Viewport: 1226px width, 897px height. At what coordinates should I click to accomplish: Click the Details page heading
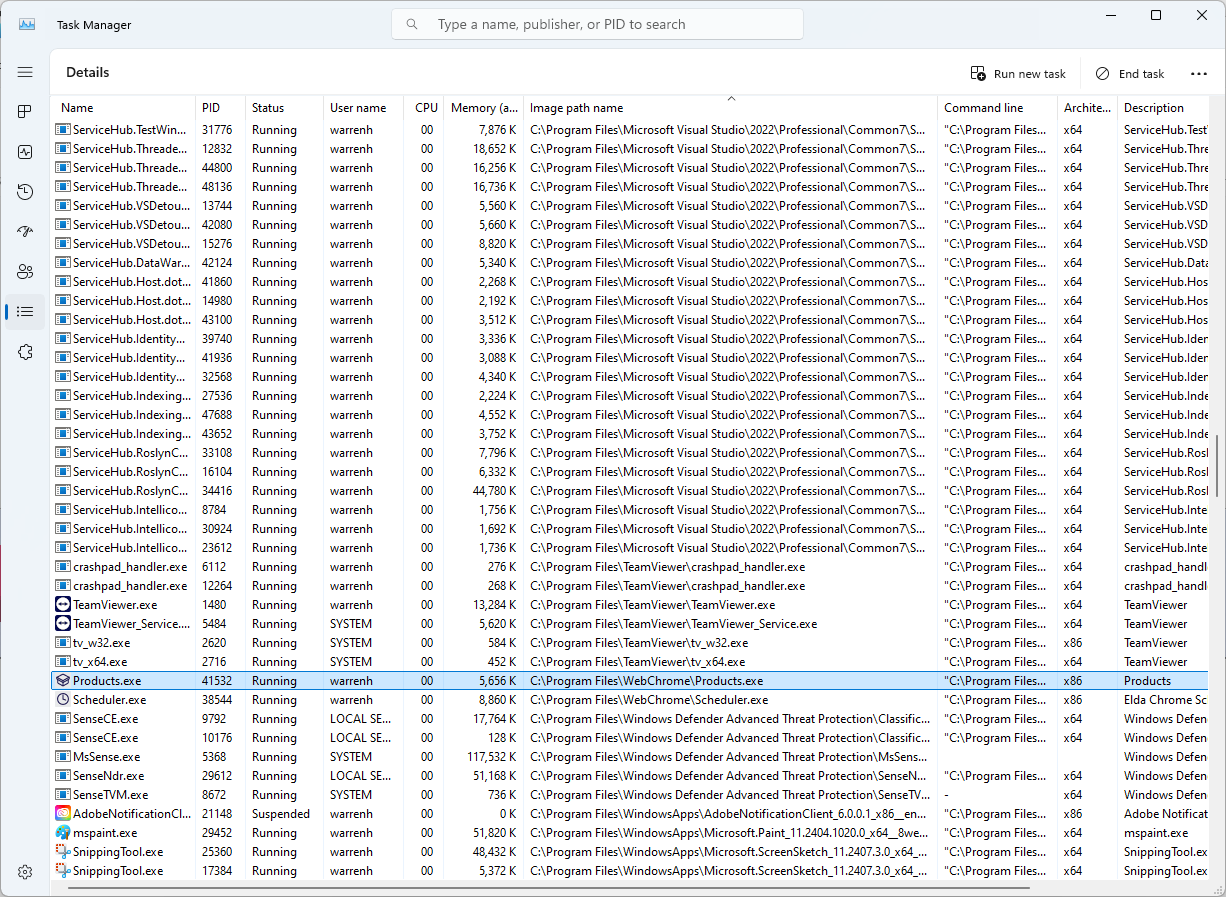[87, 72]
